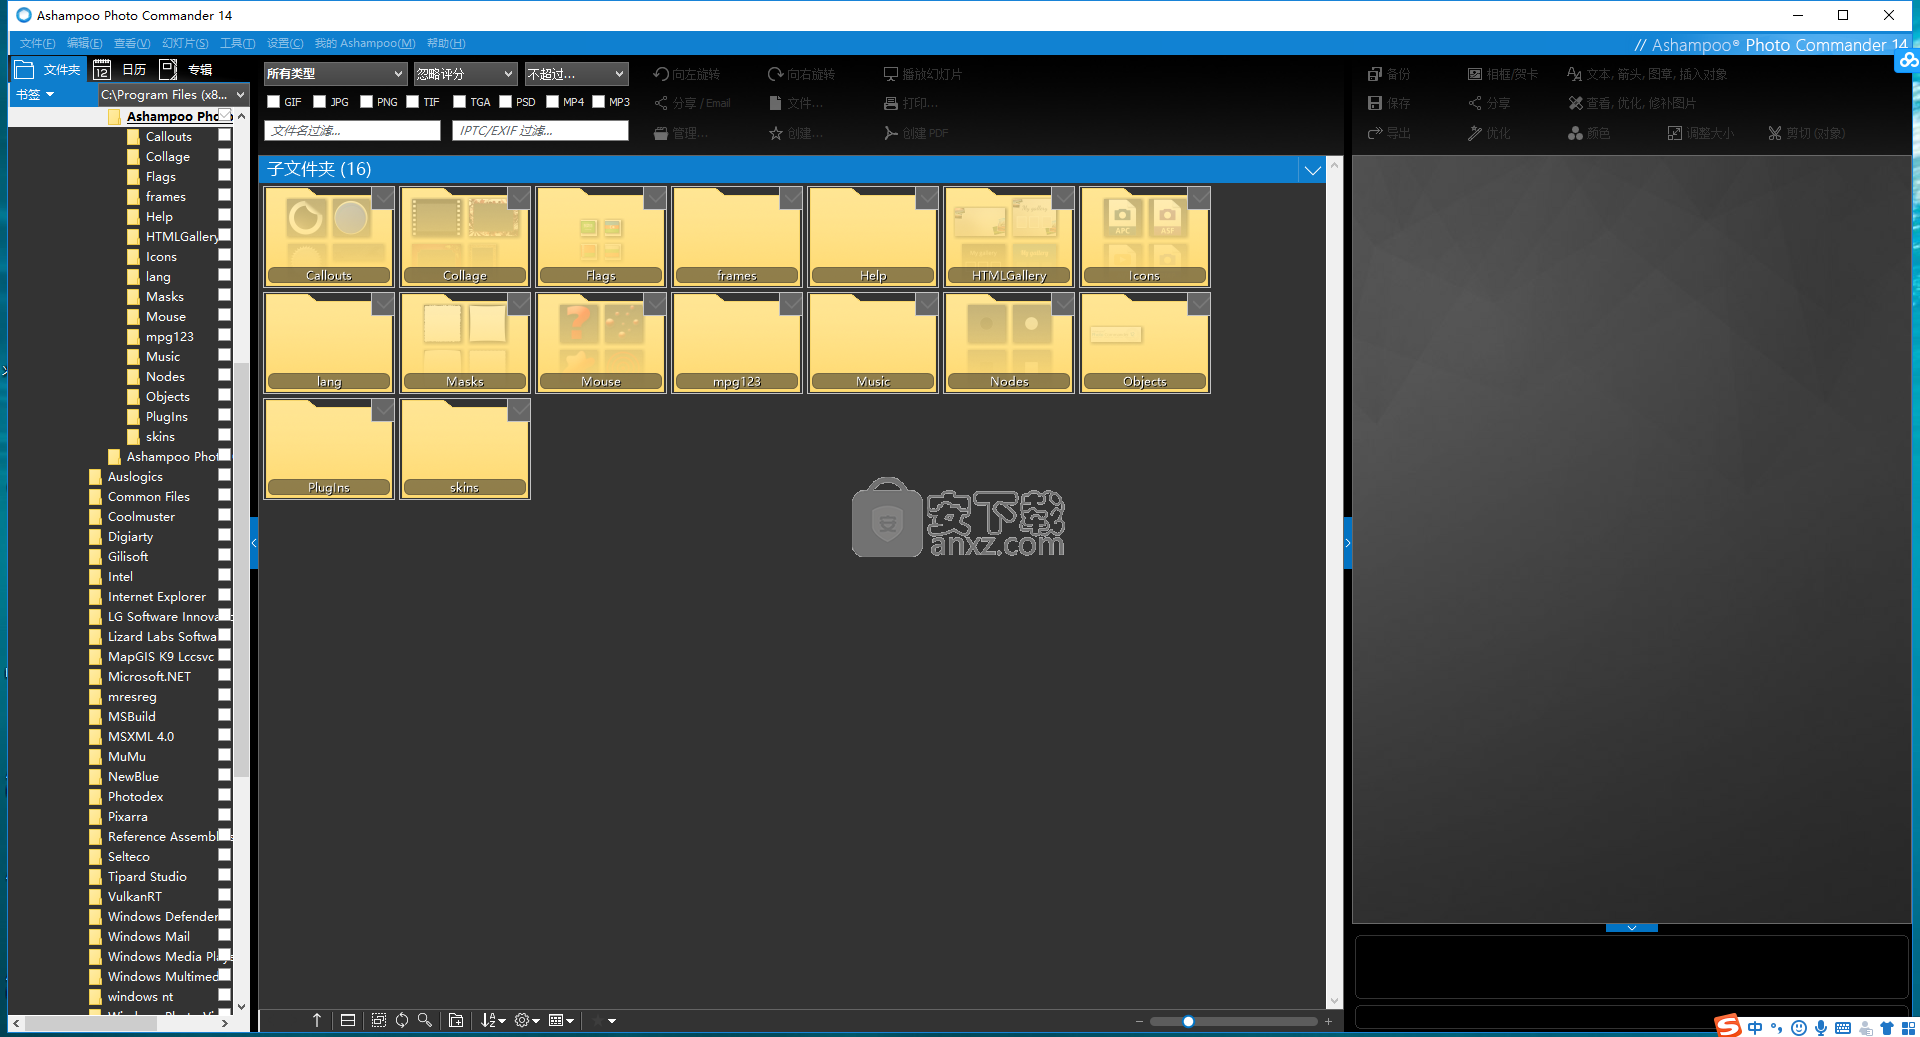This screenshot has height=1037, width=1920.
Task: Click the 分享 button in right toolbar
Action: 1489,103
